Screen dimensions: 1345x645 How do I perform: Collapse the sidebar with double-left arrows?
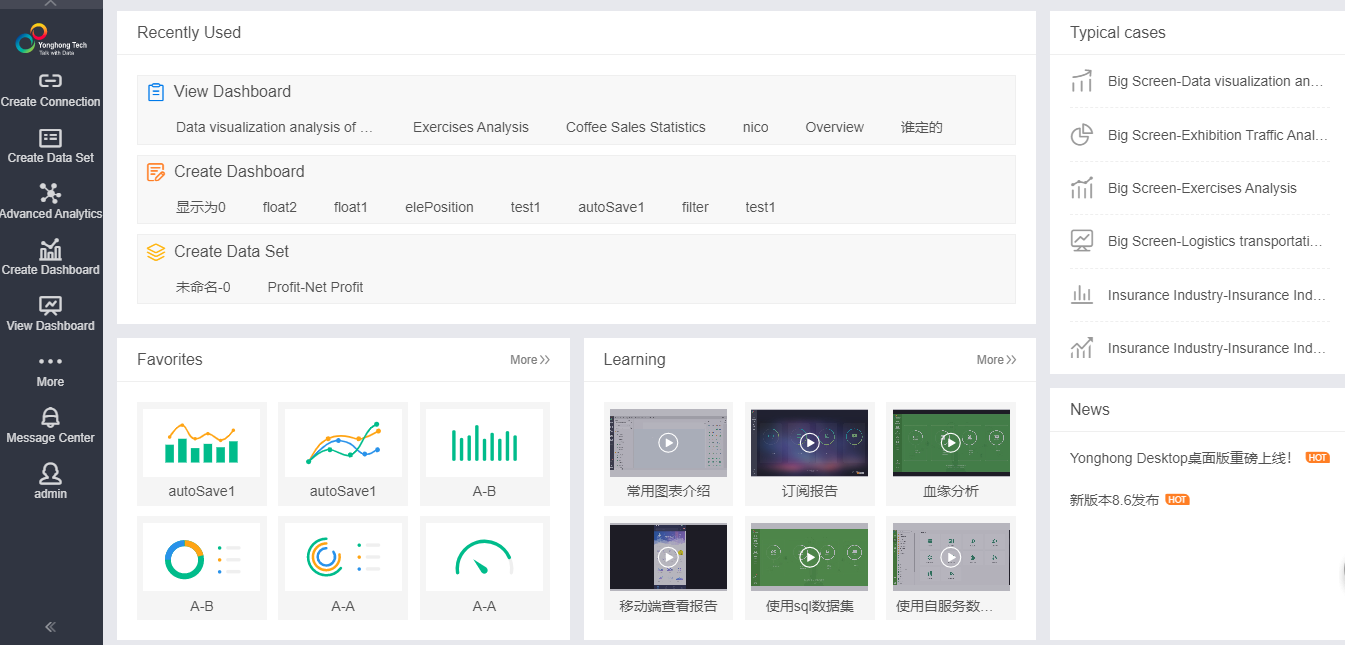(50, 627)
